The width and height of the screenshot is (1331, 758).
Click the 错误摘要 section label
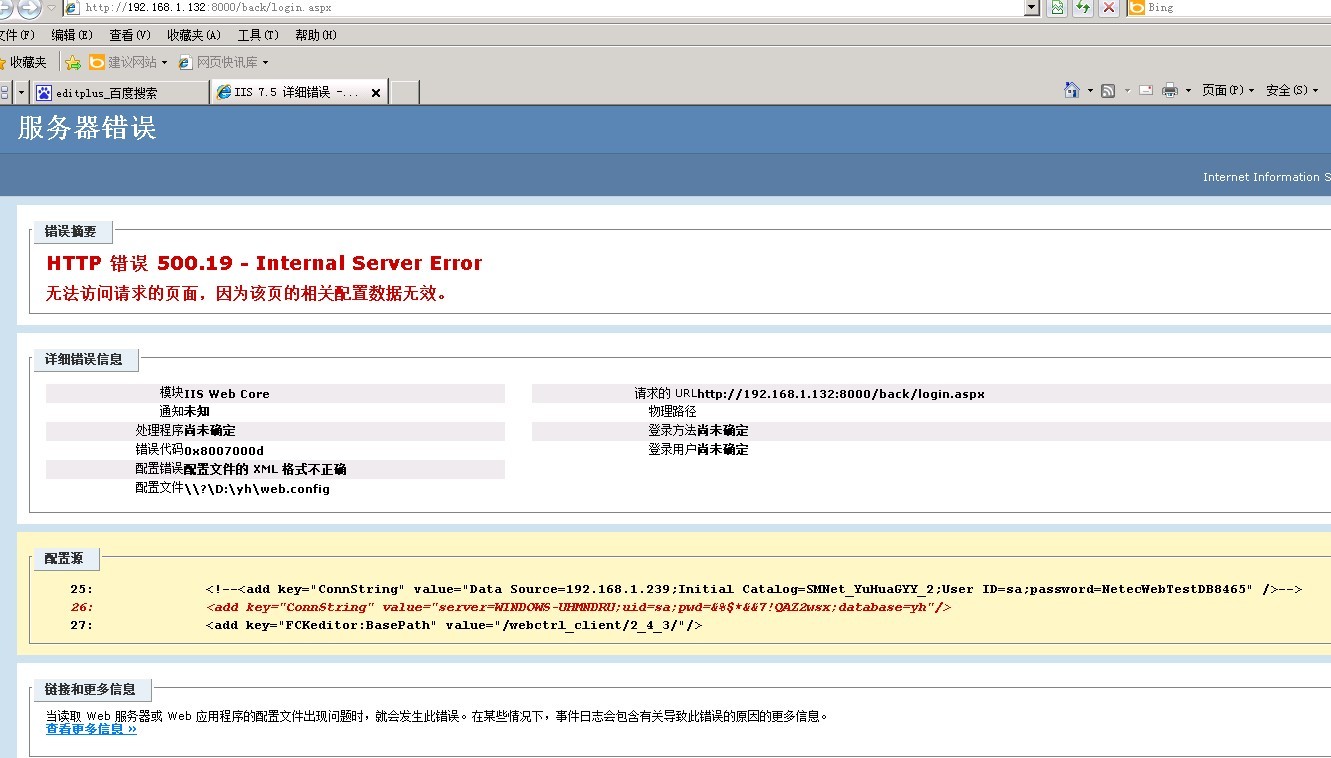coord(71,232)
